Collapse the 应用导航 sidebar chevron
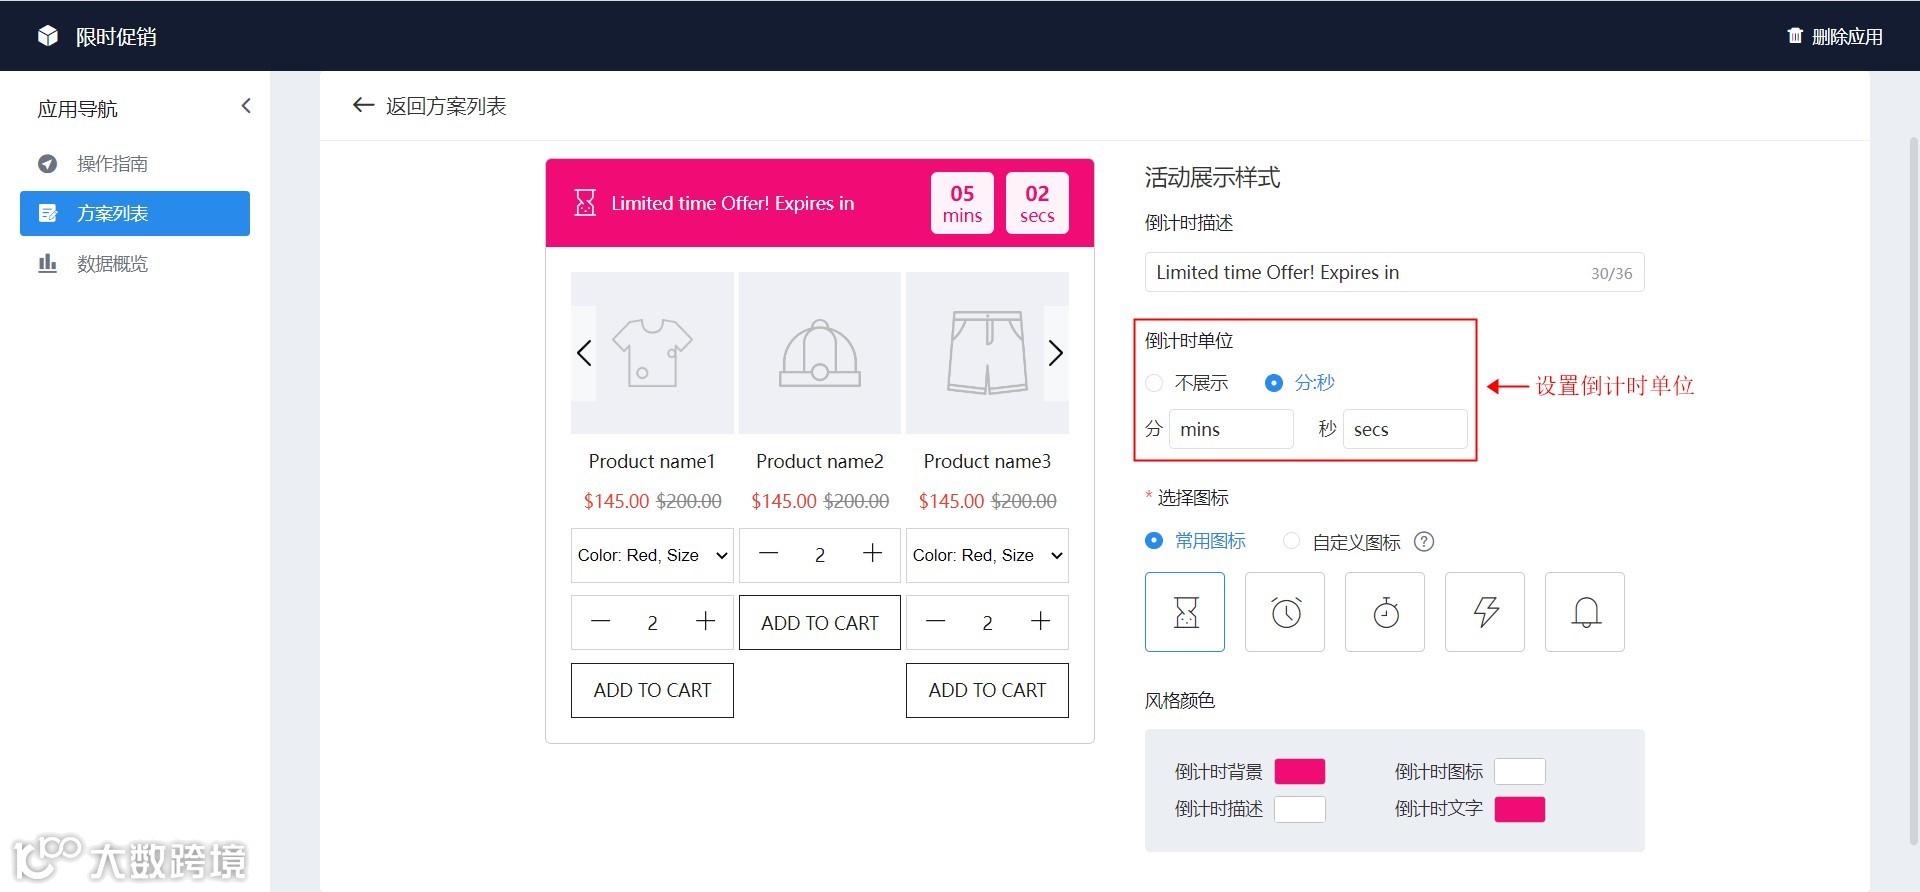The width and height of the screenshot is (1920, 892). [x=246, y=106]
